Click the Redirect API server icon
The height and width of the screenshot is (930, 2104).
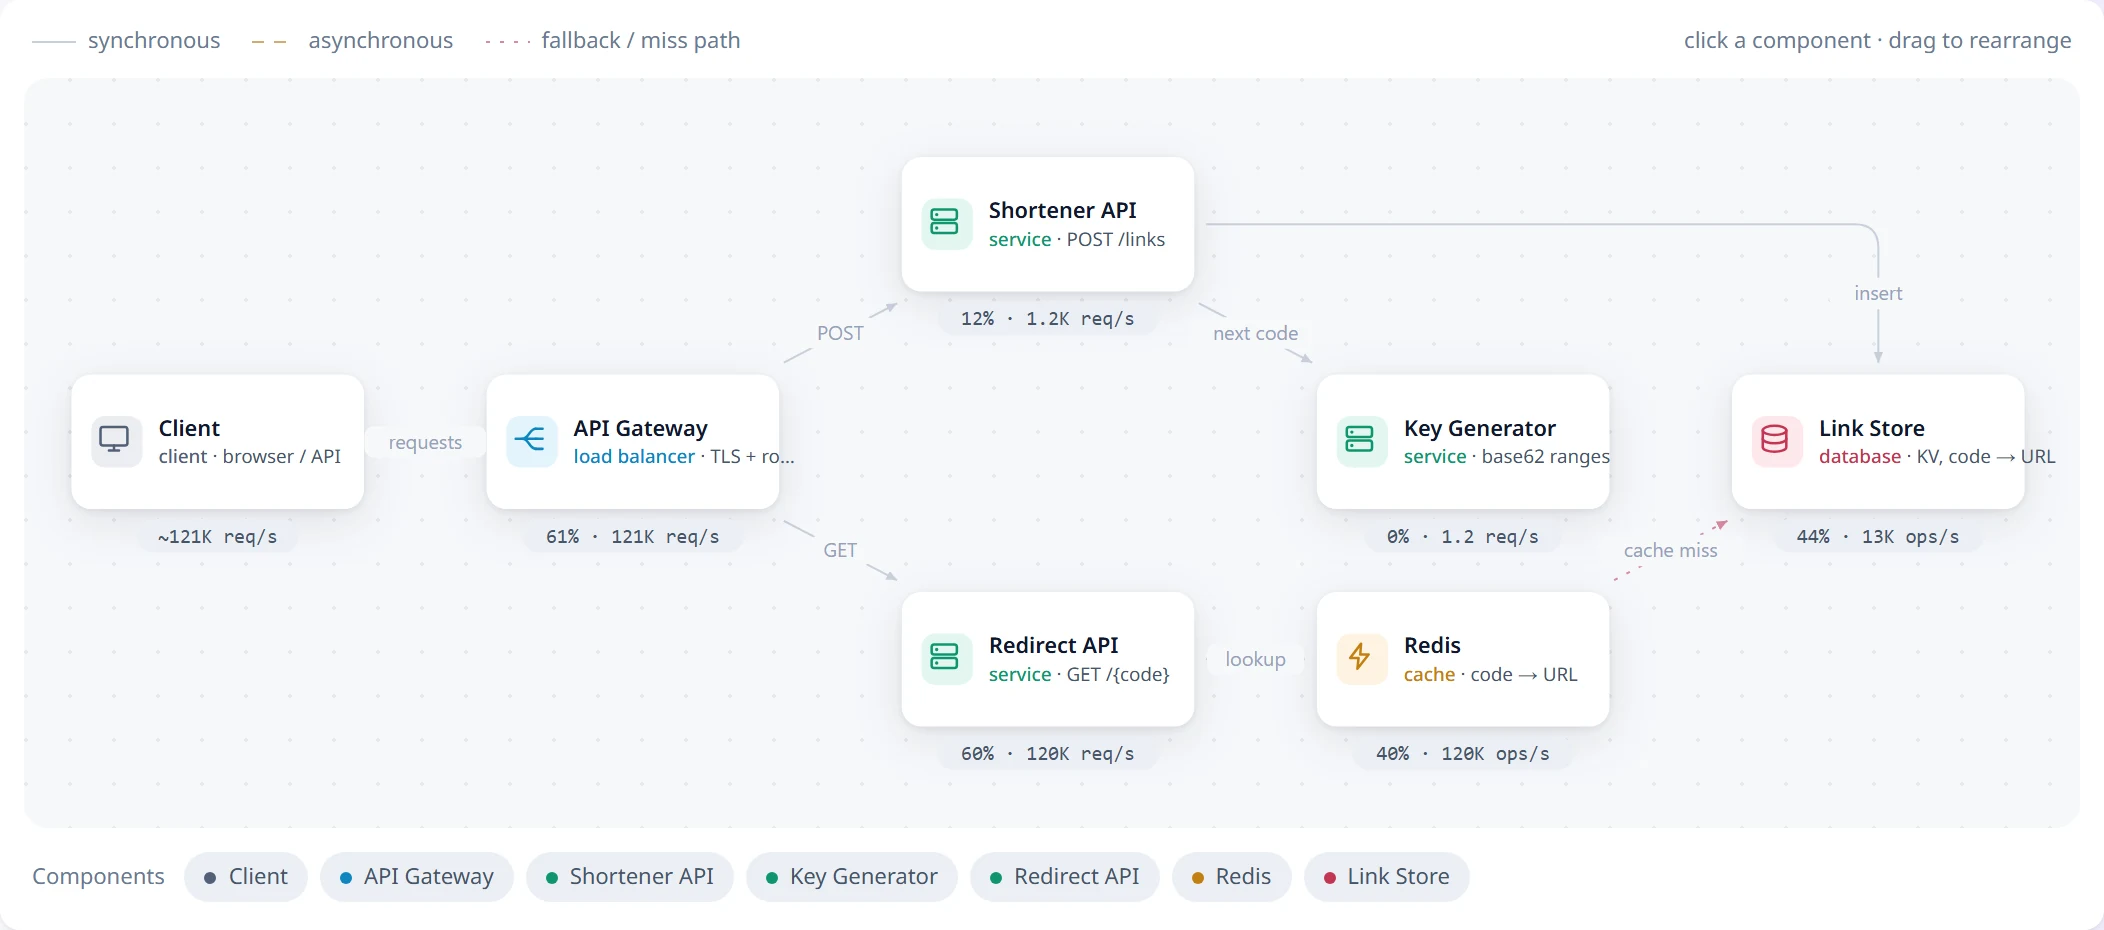[x=946, y=658]
